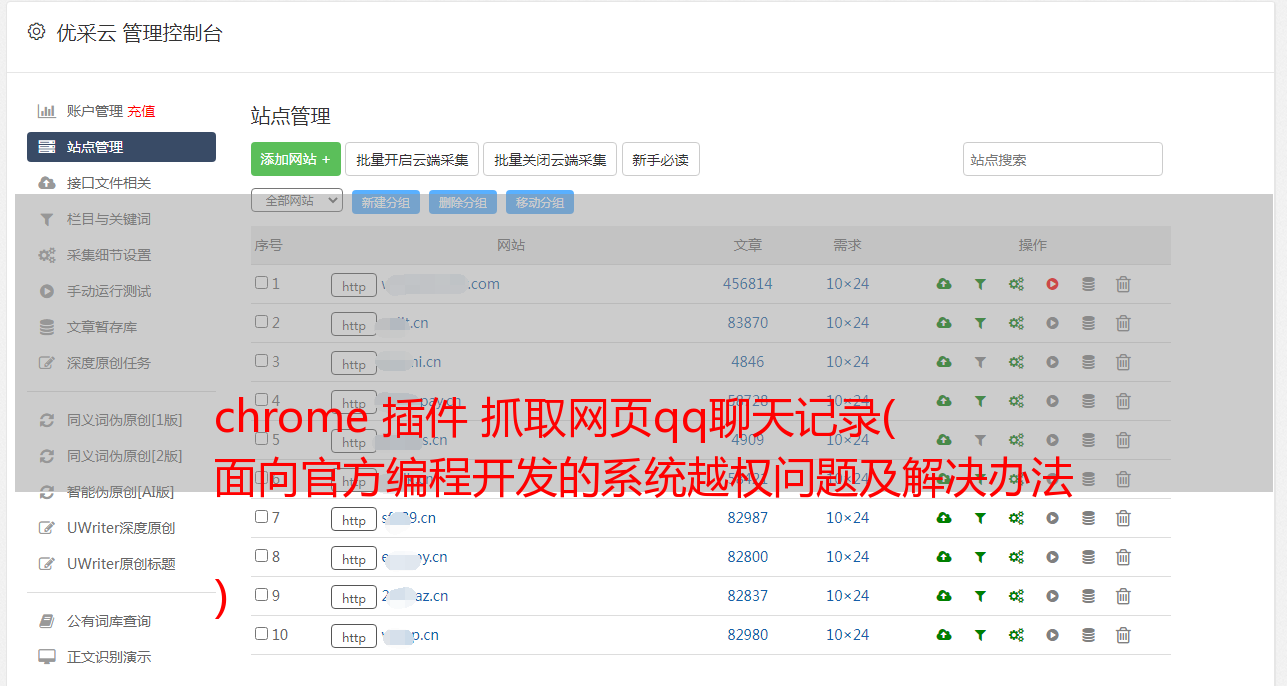Click the cloud upload icon in row 9

(x=944, y=596)
